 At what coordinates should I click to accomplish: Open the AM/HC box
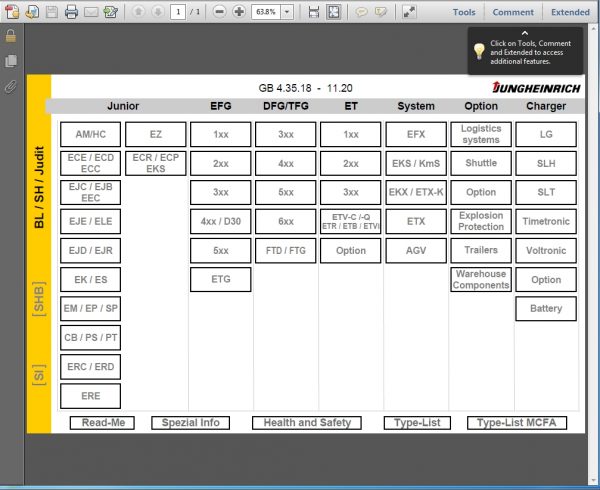coord(90,134)
